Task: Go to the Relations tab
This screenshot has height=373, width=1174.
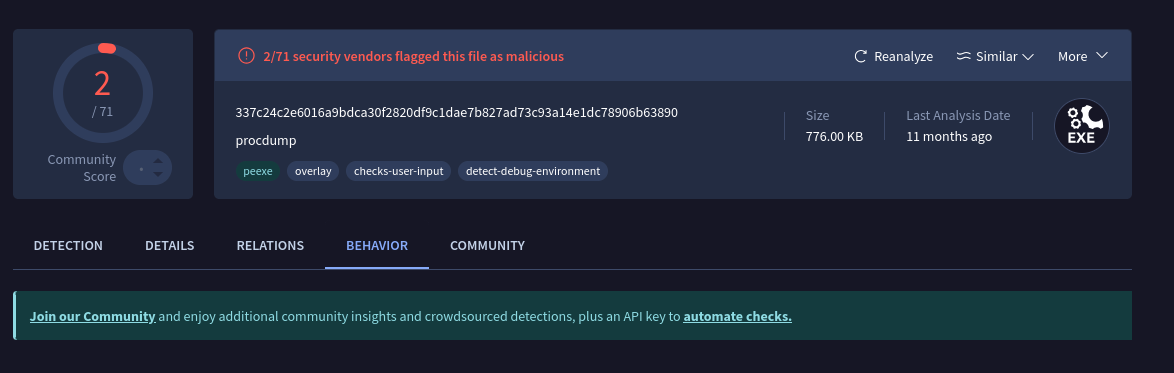Action: pos(270,246)
